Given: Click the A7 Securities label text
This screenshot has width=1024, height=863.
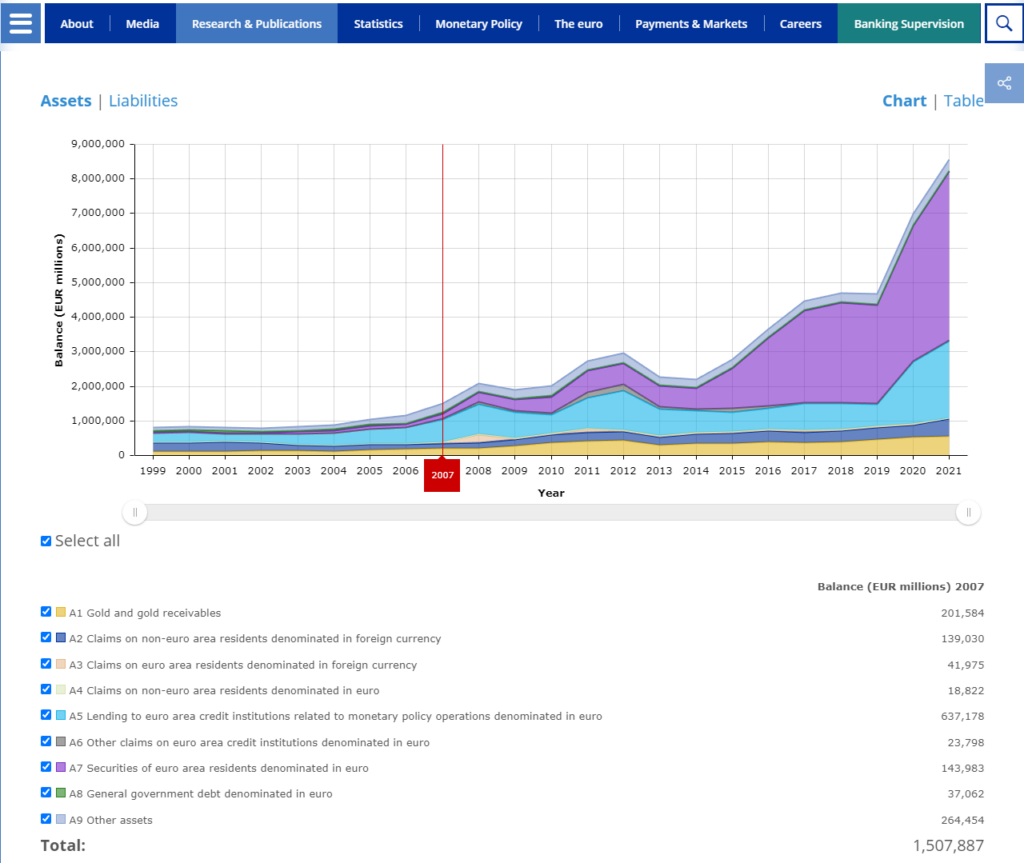Looking at the screenshot, I should (219, 768).
